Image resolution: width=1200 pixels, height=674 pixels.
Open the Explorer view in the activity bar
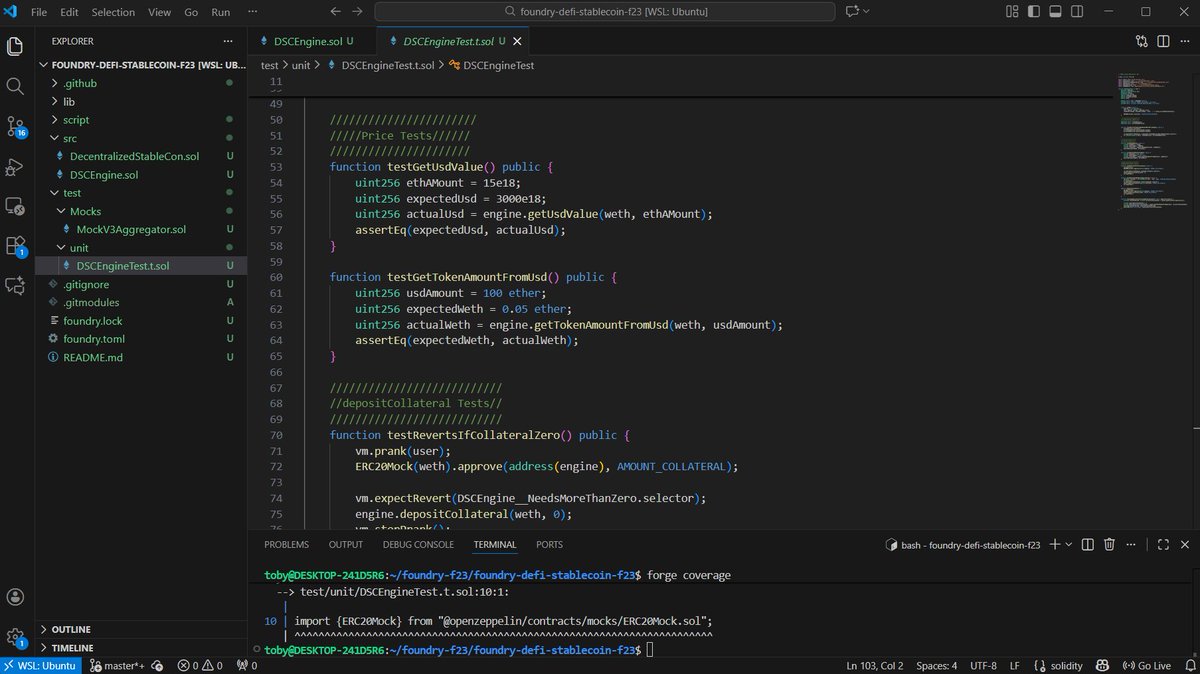[x=15, y=46]
